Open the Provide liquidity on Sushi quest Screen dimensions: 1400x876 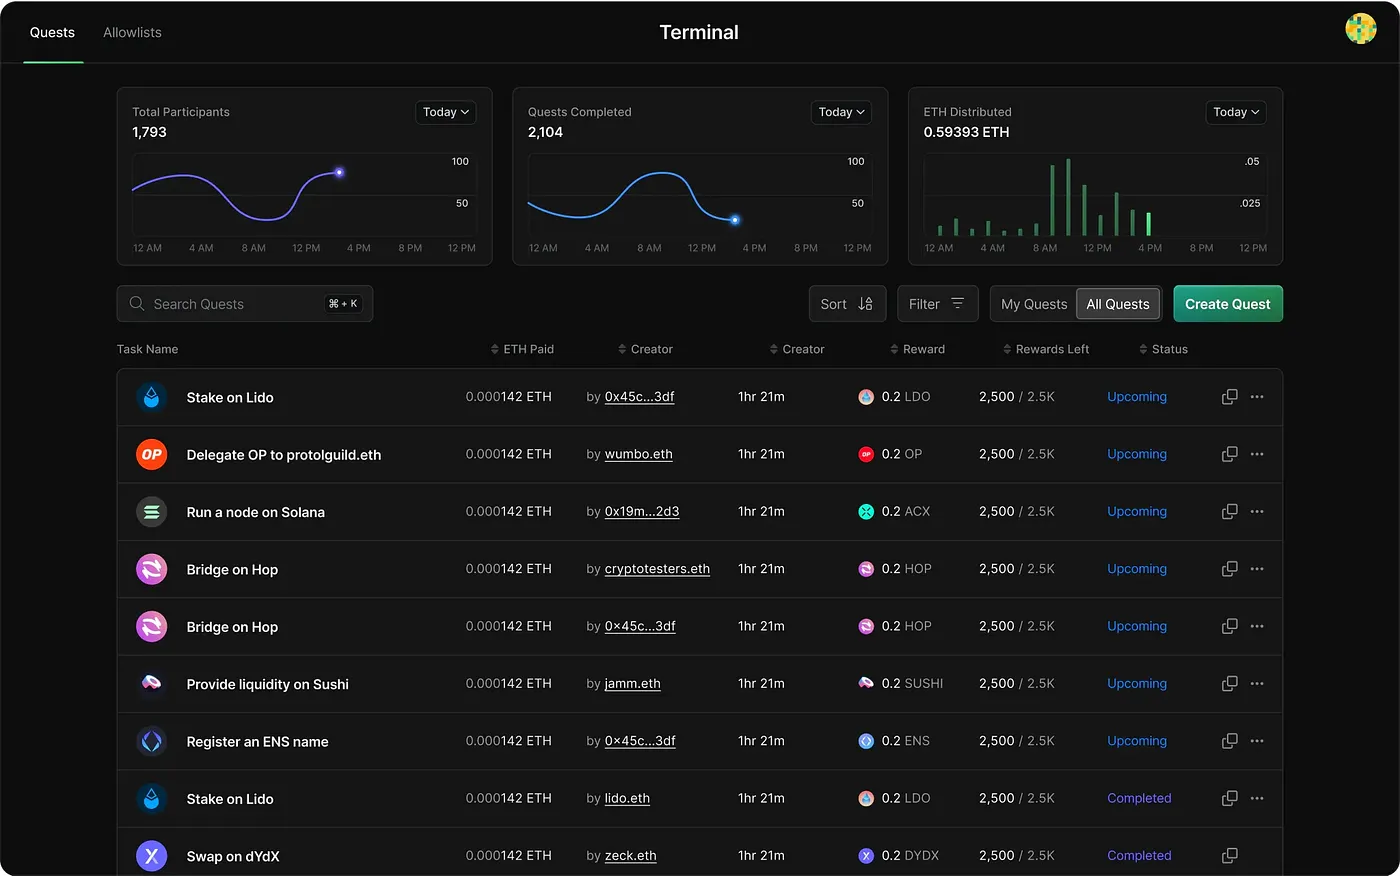(268, 684)
